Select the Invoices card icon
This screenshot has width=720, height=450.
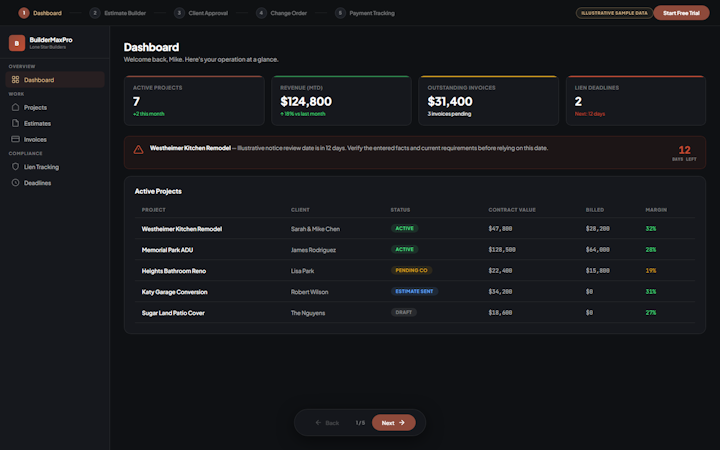(15, 139)
